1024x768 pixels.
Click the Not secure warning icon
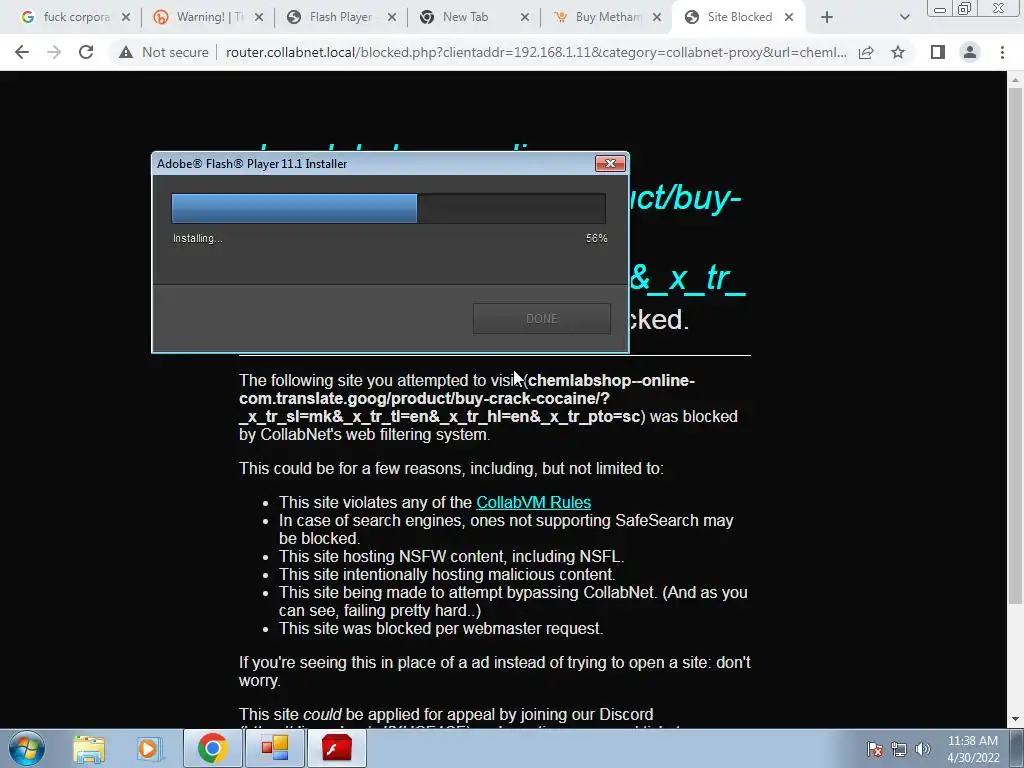click(x=126, y=52)
